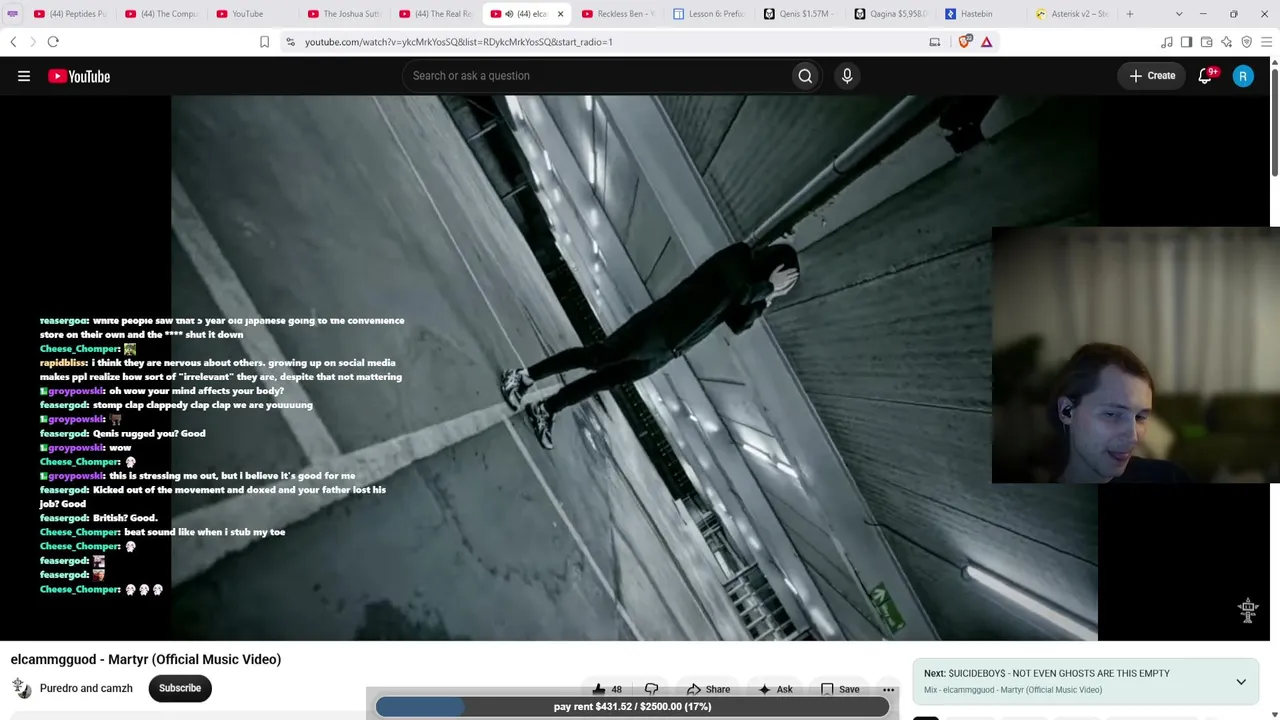The height and width of the screenshot is (720, 1280).
Task: Switch to the Lesson 6 tab
Action: (x=709, y=14)
